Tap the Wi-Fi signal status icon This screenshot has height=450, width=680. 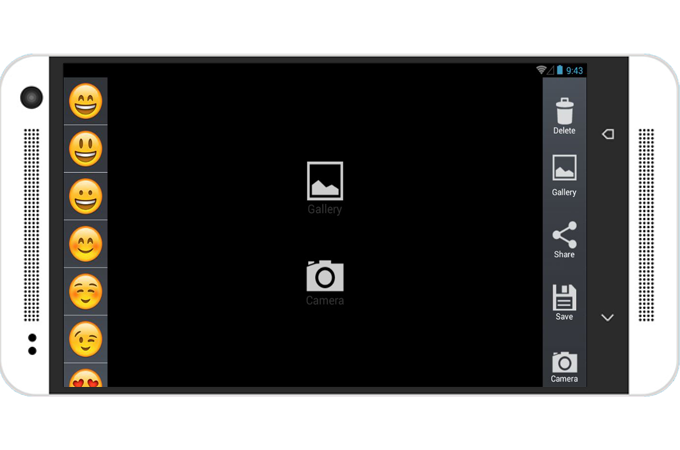tap(541, 70)
